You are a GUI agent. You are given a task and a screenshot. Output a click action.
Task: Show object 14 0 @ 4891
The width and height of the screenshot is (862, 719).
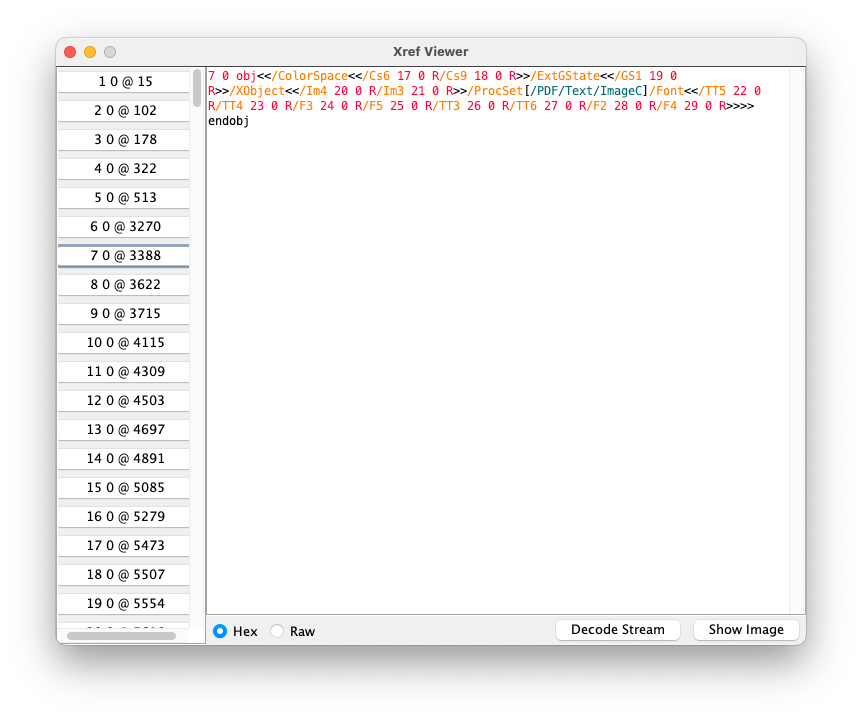click(x=124, y=459)
